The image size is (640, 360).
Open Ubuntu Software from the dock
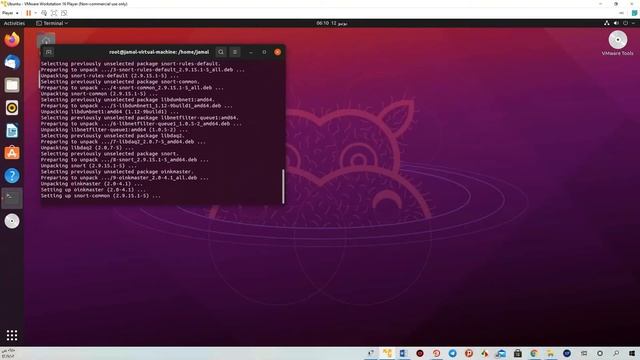[12, 153]
